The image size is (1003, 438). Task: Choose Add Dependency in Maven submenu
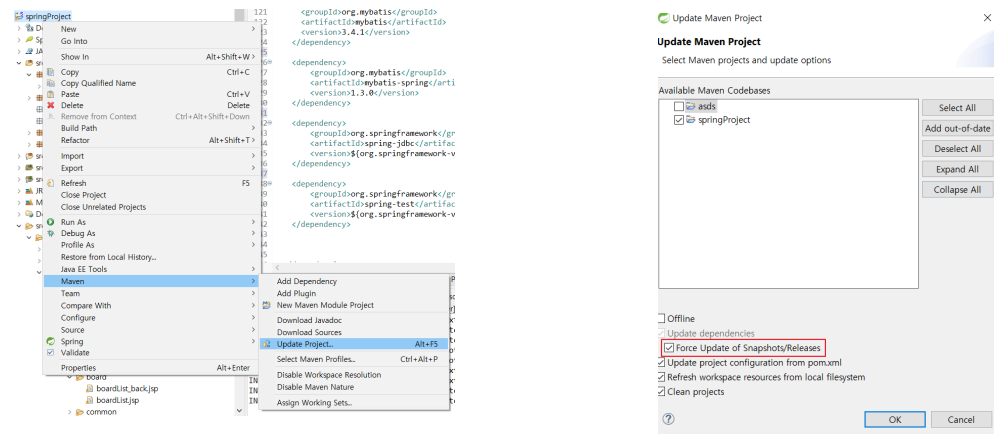coord(354,281)
